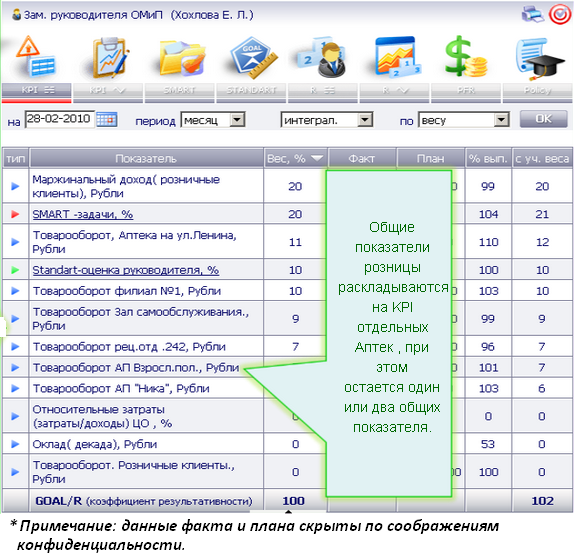The image size is (574, 558).
Task: Open the SMART -задачи, % link
Action: [83, 214]
